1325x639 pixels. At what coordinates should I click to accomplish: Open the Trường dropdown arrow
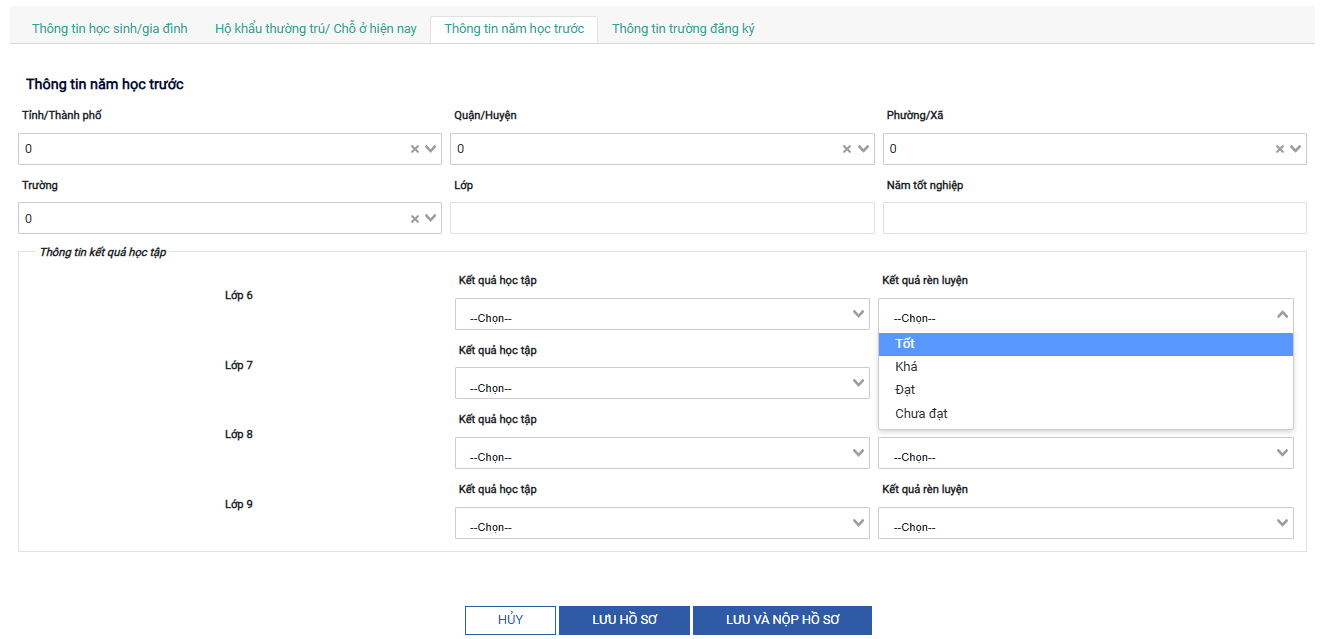(x=431, y=219)
